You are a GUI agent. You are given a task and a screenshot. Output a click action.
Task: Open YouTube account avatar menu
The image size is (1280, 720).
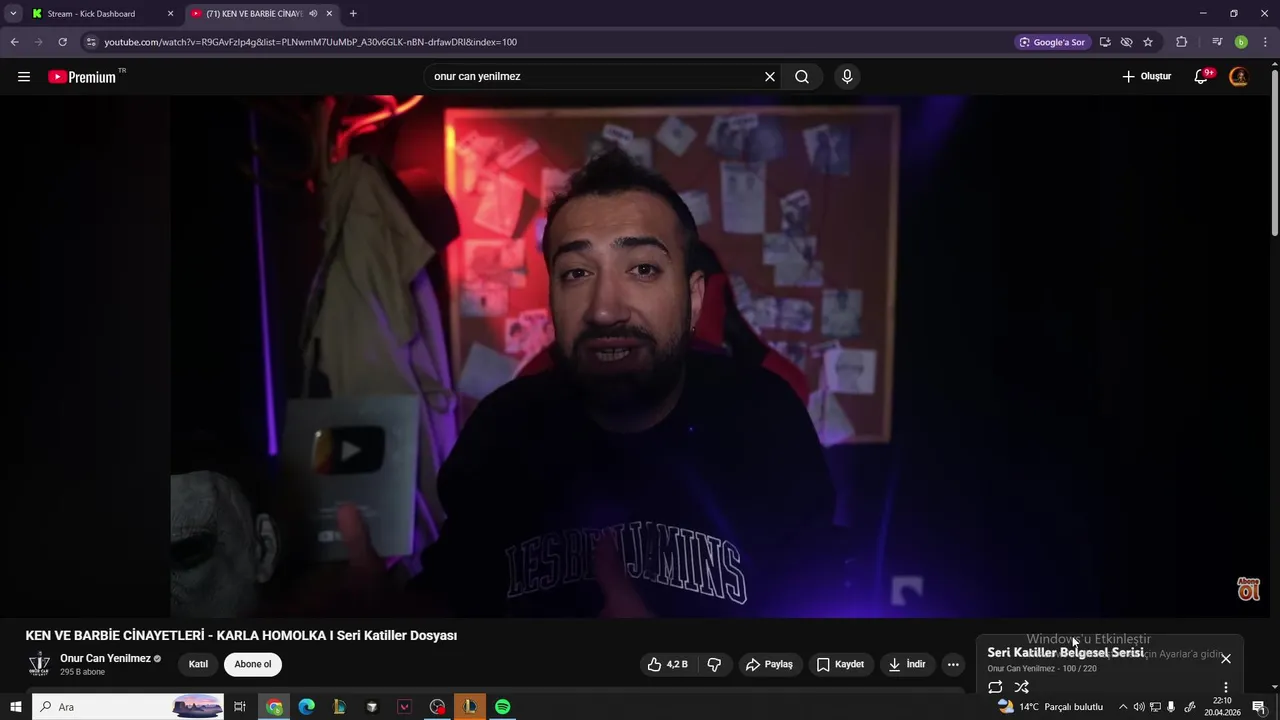(1238, 76)
